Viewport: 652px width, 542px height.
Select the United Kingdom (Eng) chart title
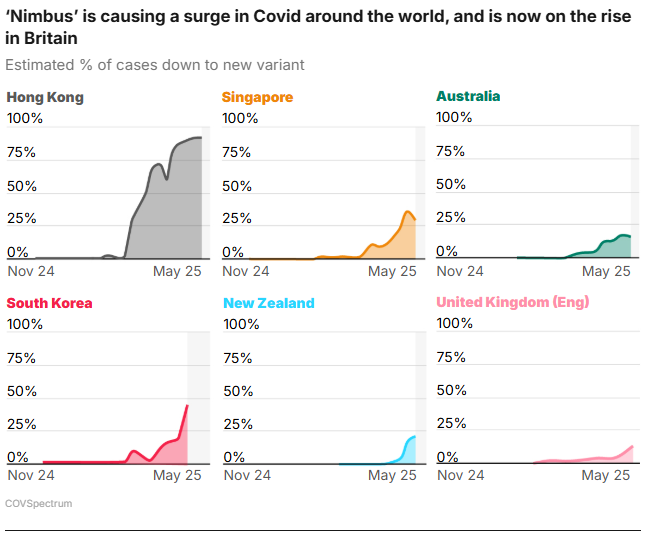[512, 302]
